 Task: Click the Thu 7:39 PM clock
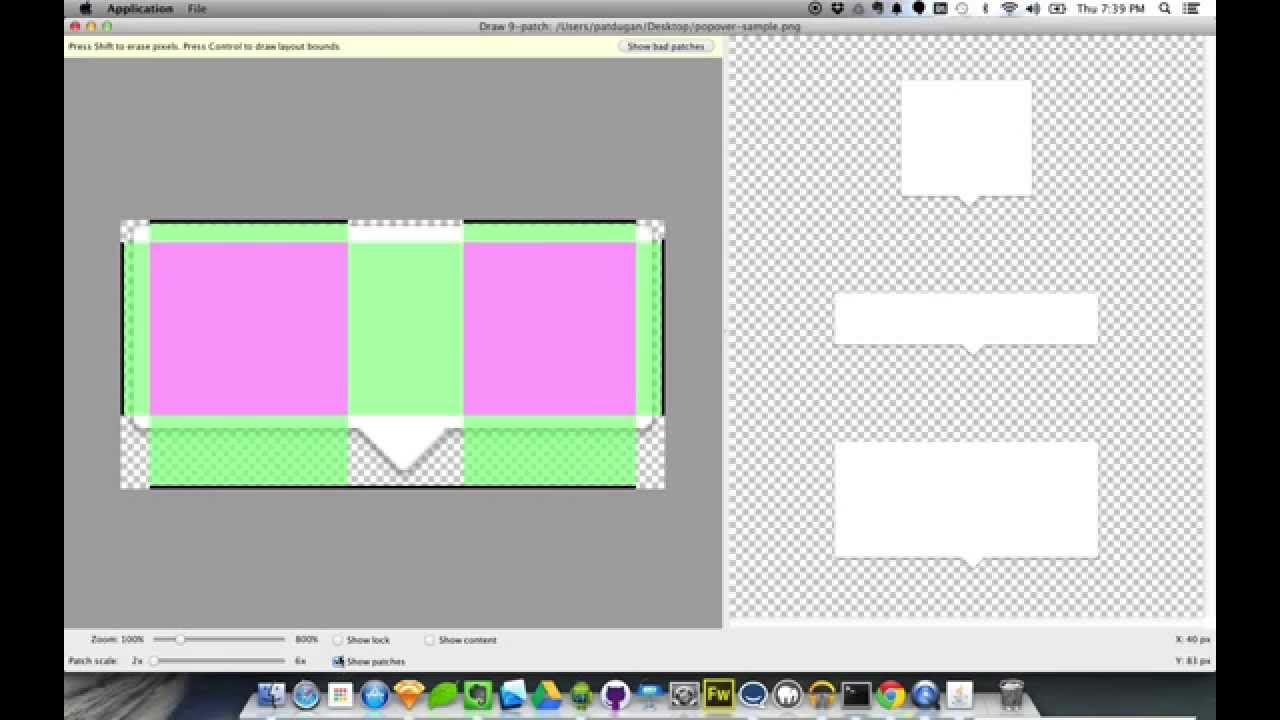click(1111, 9)
